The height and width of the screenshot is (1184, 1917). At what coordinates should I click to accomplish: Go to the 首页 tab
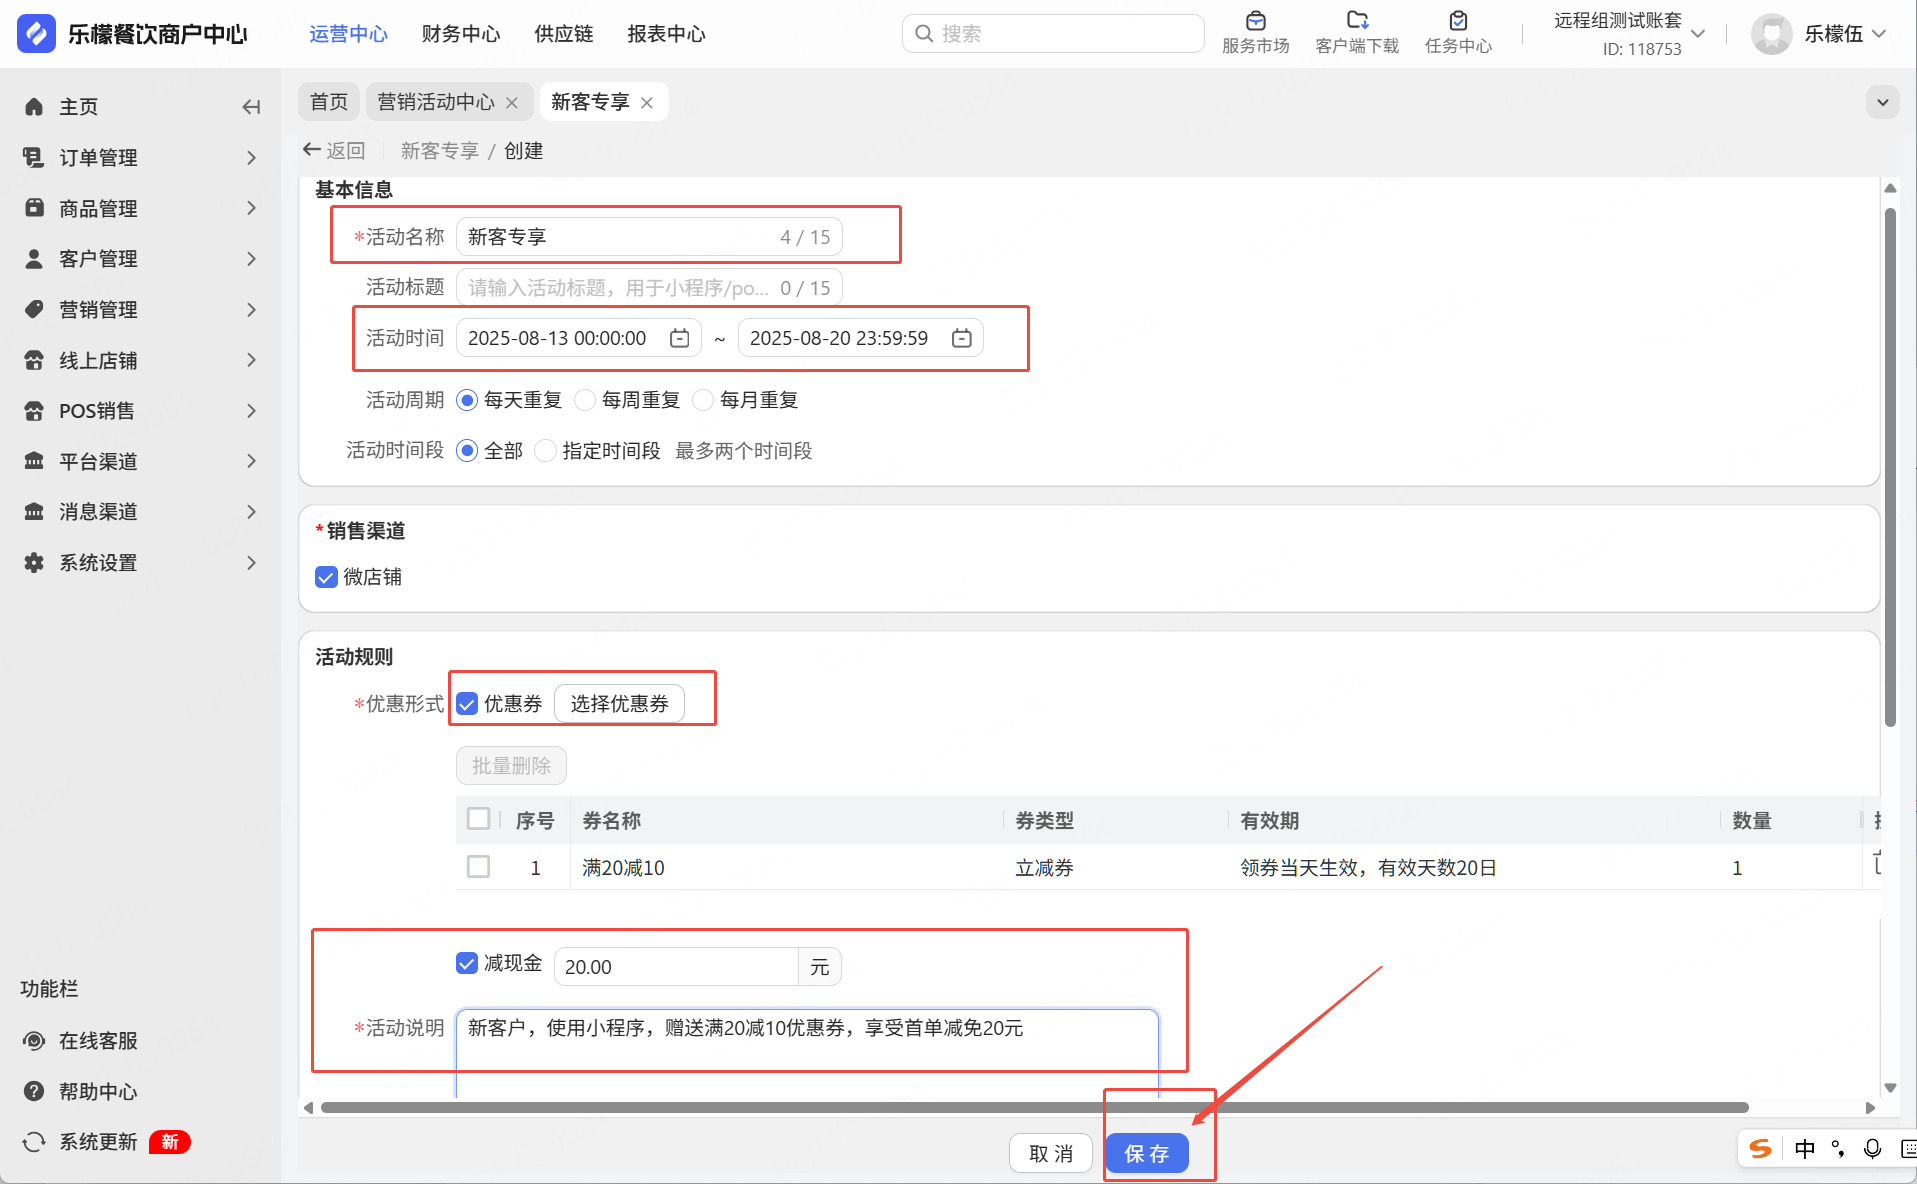tap(329, 102)
